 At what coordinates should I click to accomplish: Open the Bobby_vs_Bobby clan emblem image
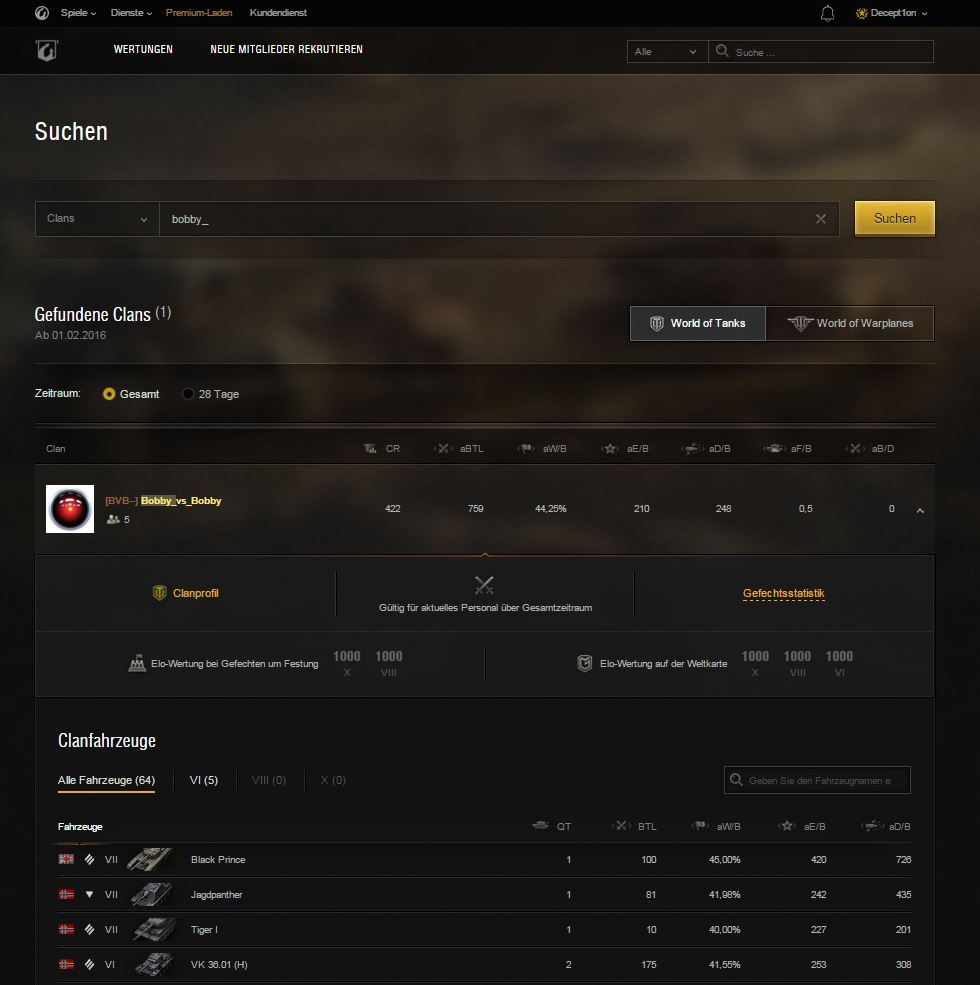[70, 509]
